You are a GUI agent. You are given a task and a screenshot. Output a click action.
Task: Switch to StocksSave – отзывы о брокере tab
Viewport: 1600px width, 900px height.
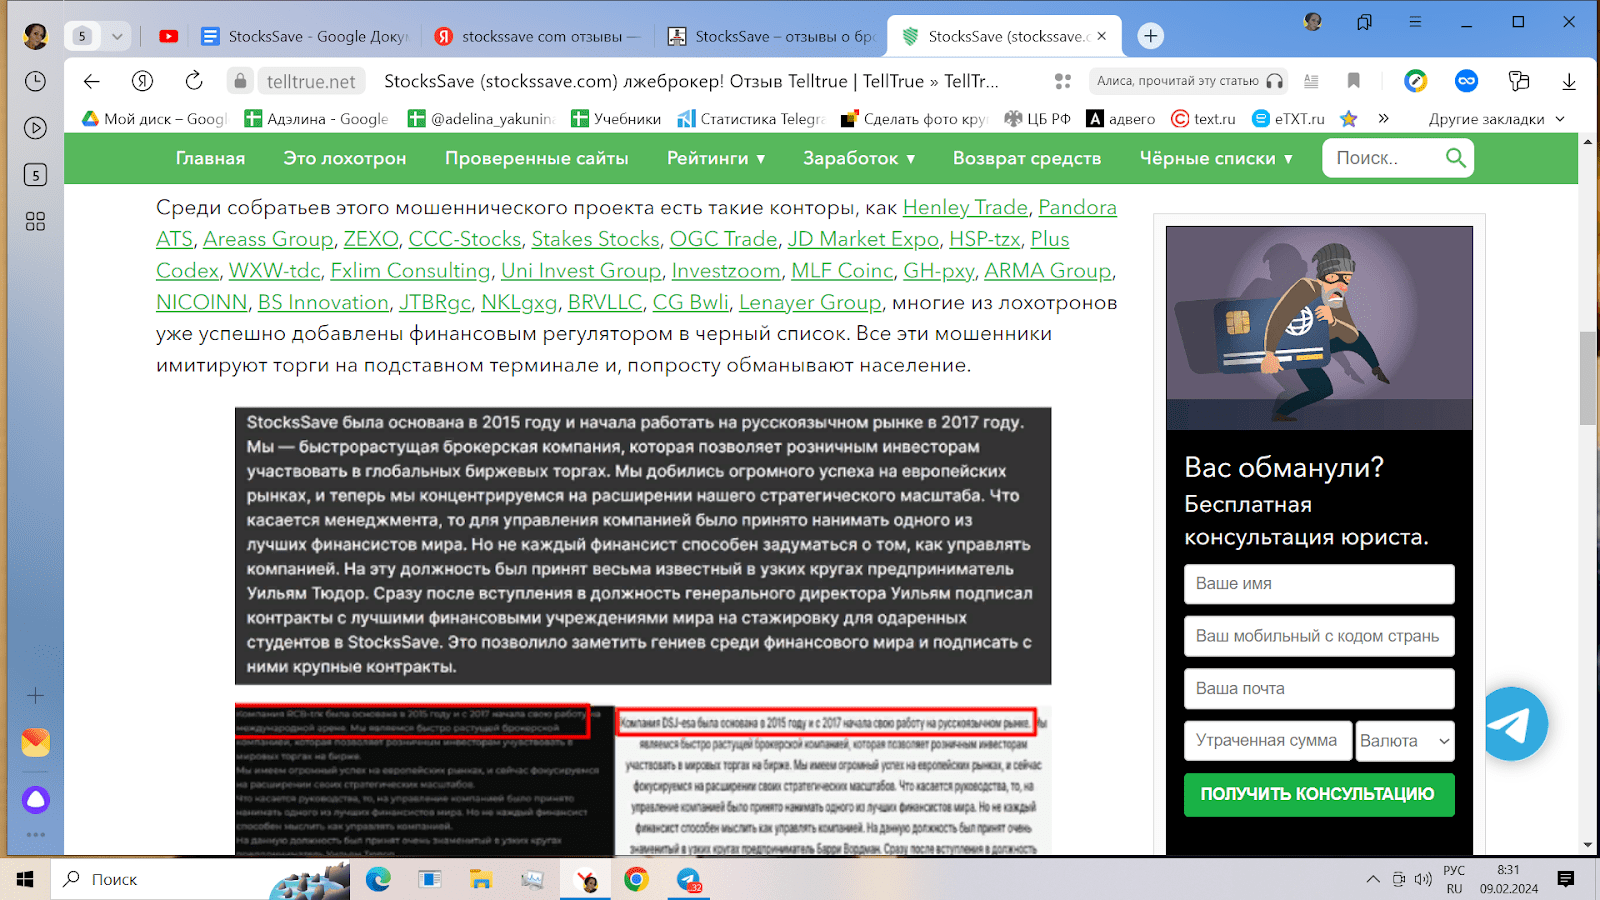770,36
